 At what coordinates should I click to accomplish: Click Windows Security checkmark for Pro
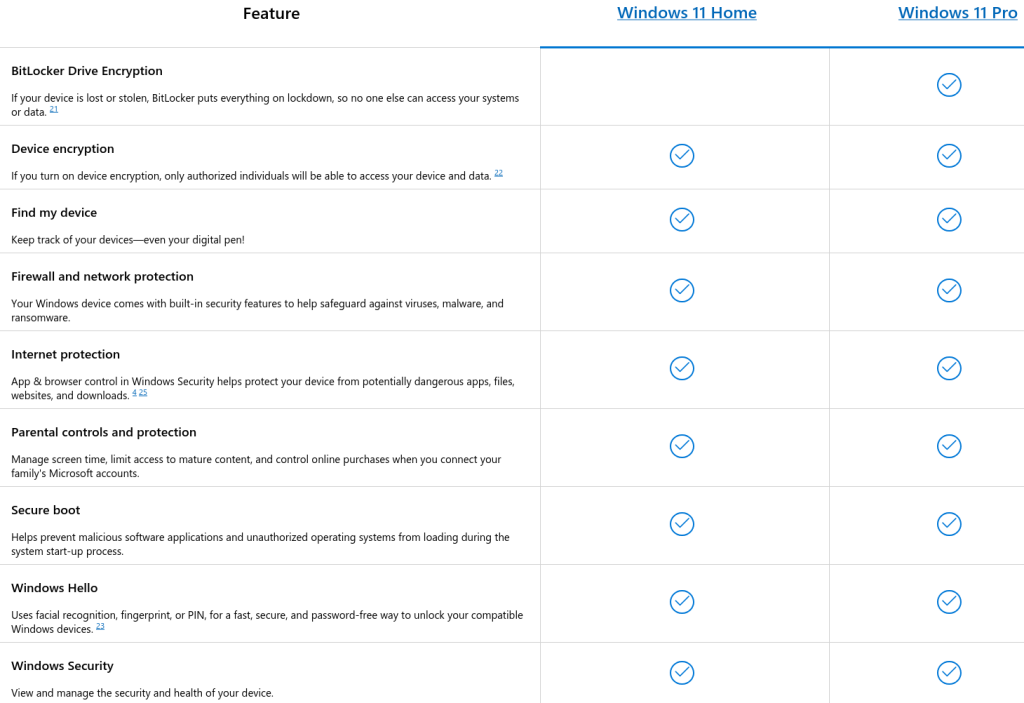tap(949, 672)
